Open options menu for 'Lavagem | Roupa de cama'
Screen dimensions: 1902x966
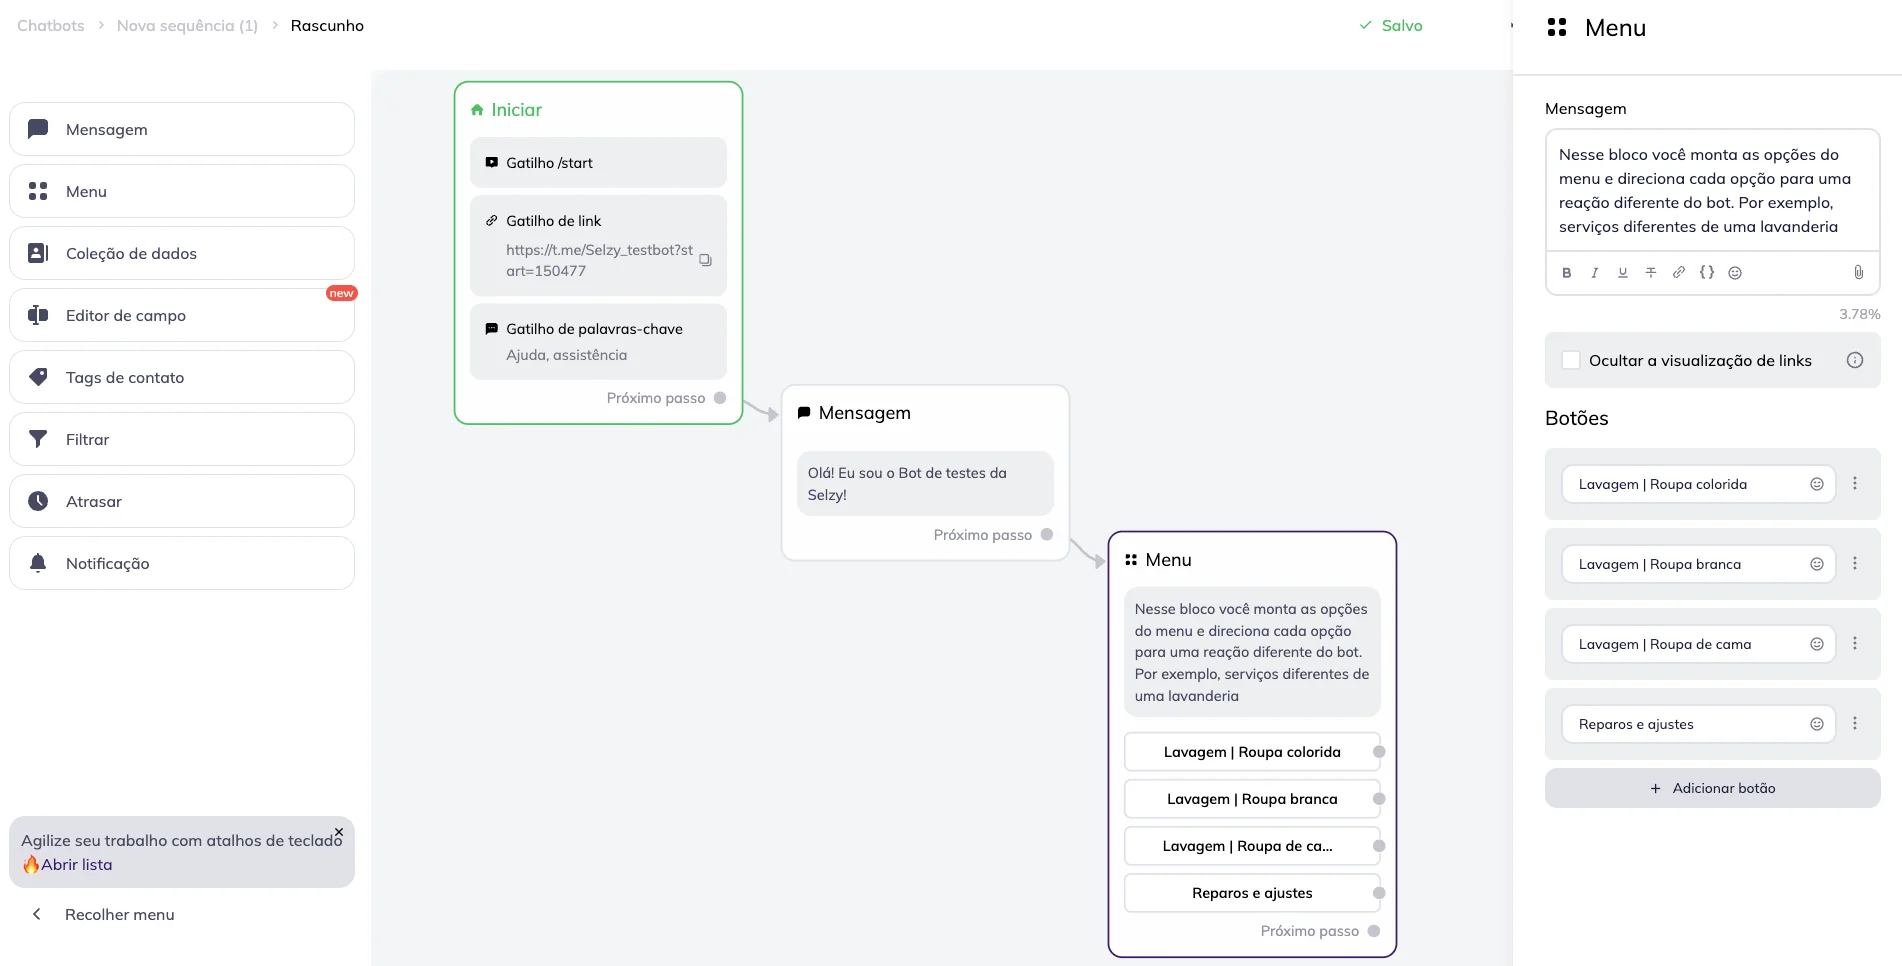tap(1857, 643)
